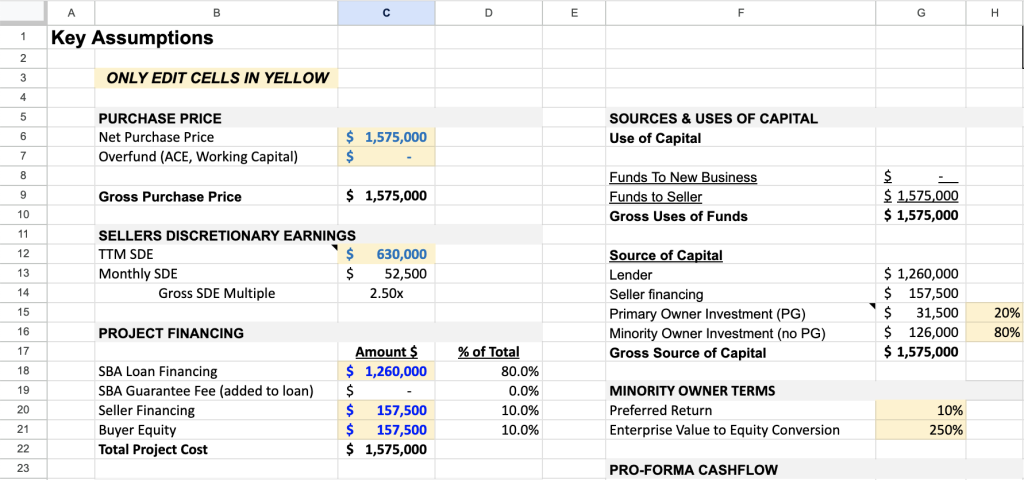Click Lender amount $1,260,000
This screenshot has width=1024, height=480.
click(x=921, y=274)
